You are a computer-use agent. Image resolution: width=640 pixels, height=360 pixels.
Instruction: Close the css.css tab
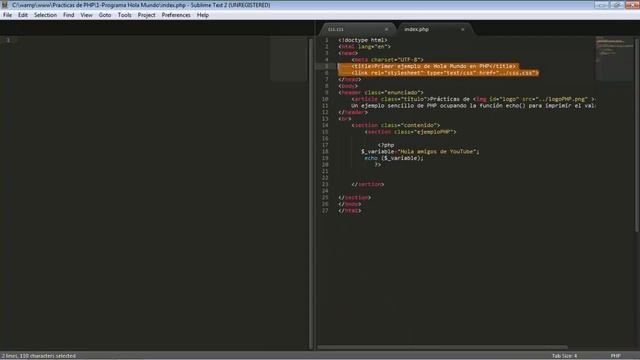386,29
